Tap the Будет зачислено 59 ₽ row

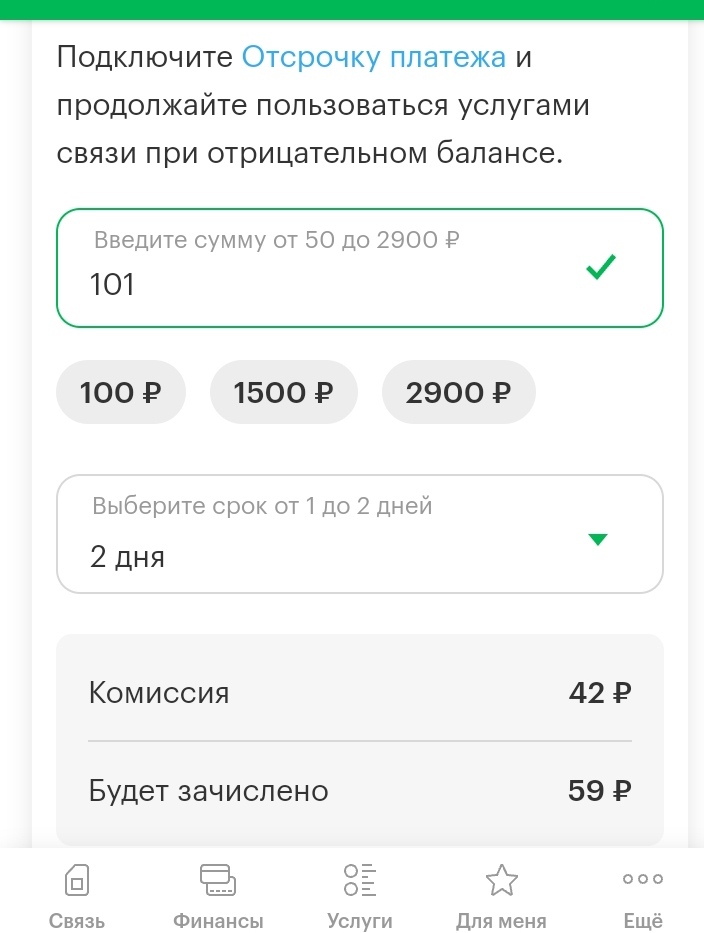coord(360,791)
